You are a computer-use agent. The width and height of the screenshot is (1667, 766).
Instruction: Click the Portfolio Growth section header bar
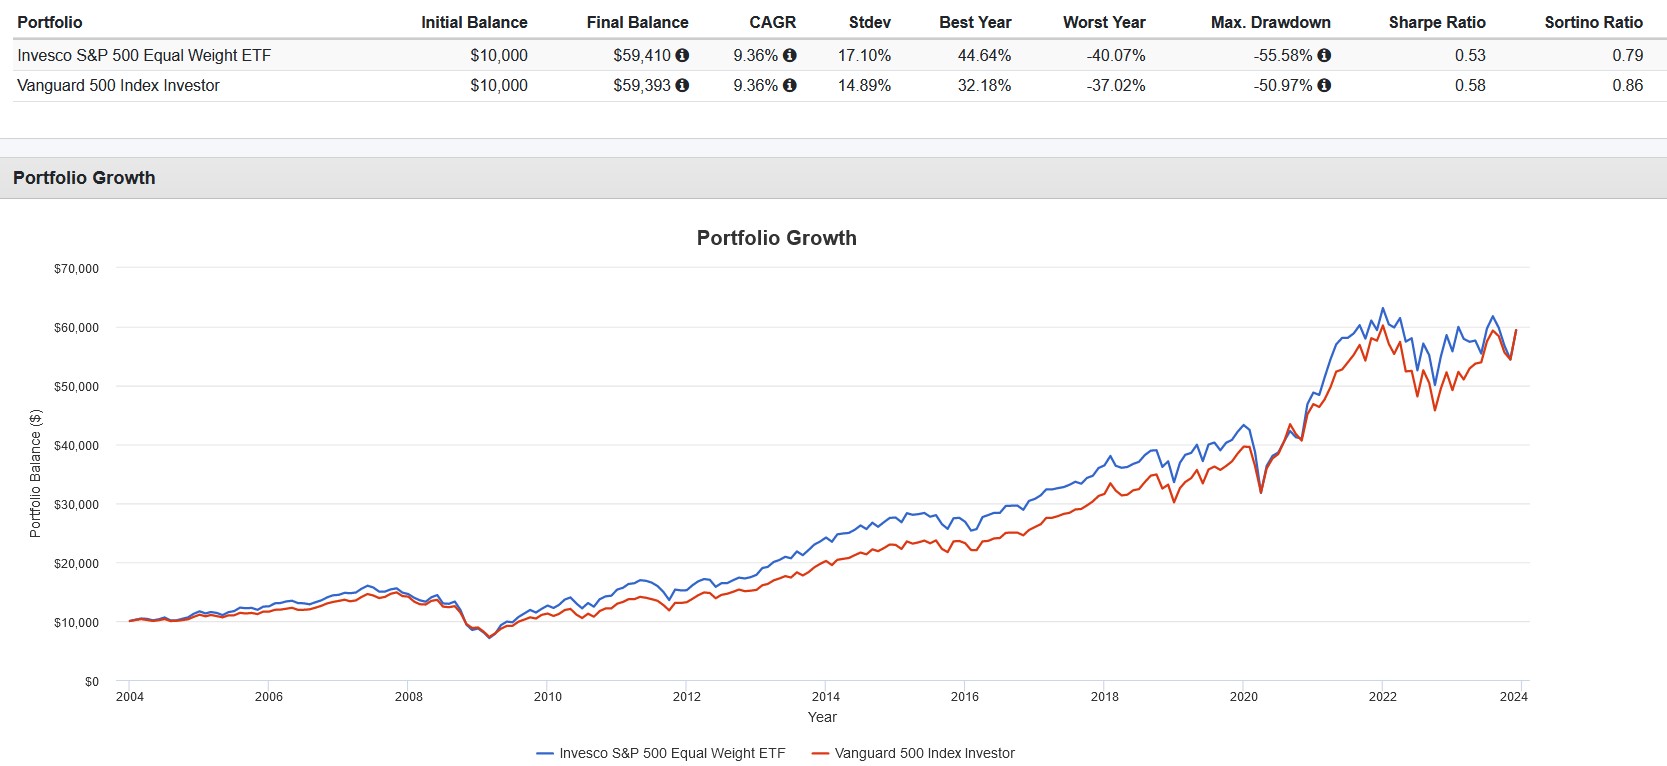833,178
